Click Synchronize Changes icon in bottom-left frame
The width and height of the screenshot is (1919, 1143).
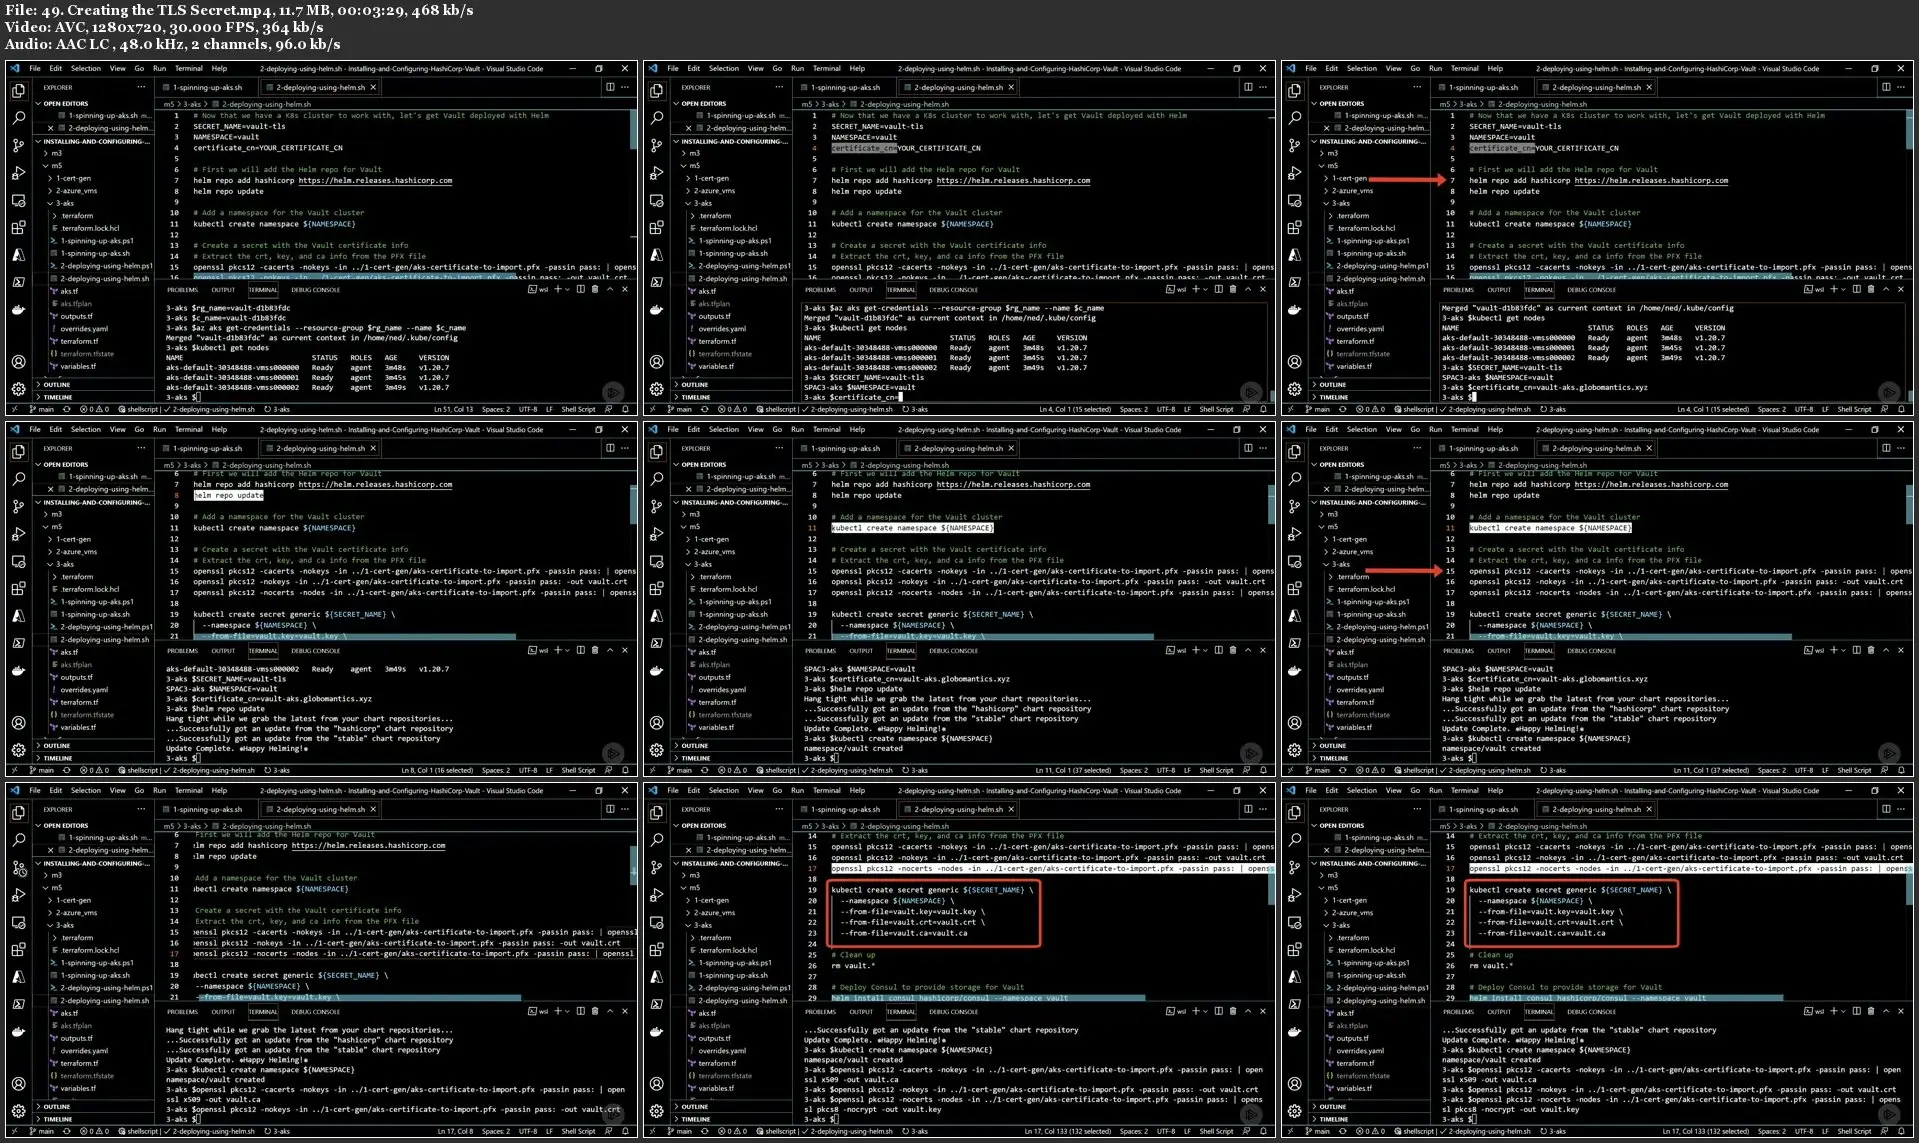(67, 1131)
